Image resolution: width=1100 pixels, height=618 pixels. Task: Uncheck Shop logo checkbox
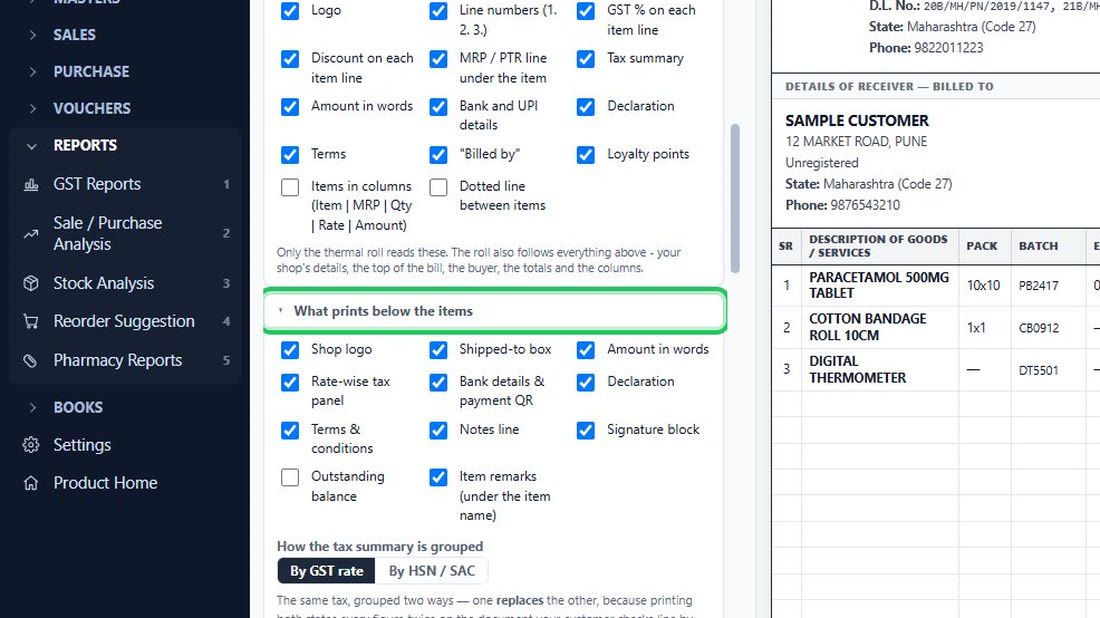290,350
